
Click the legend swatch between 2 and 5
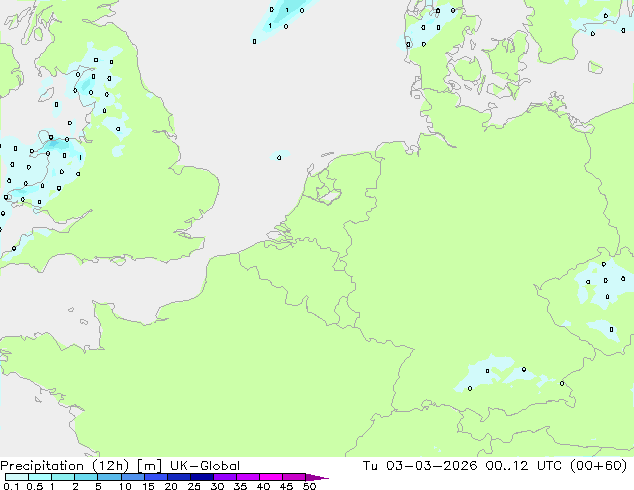pos(86,477)
